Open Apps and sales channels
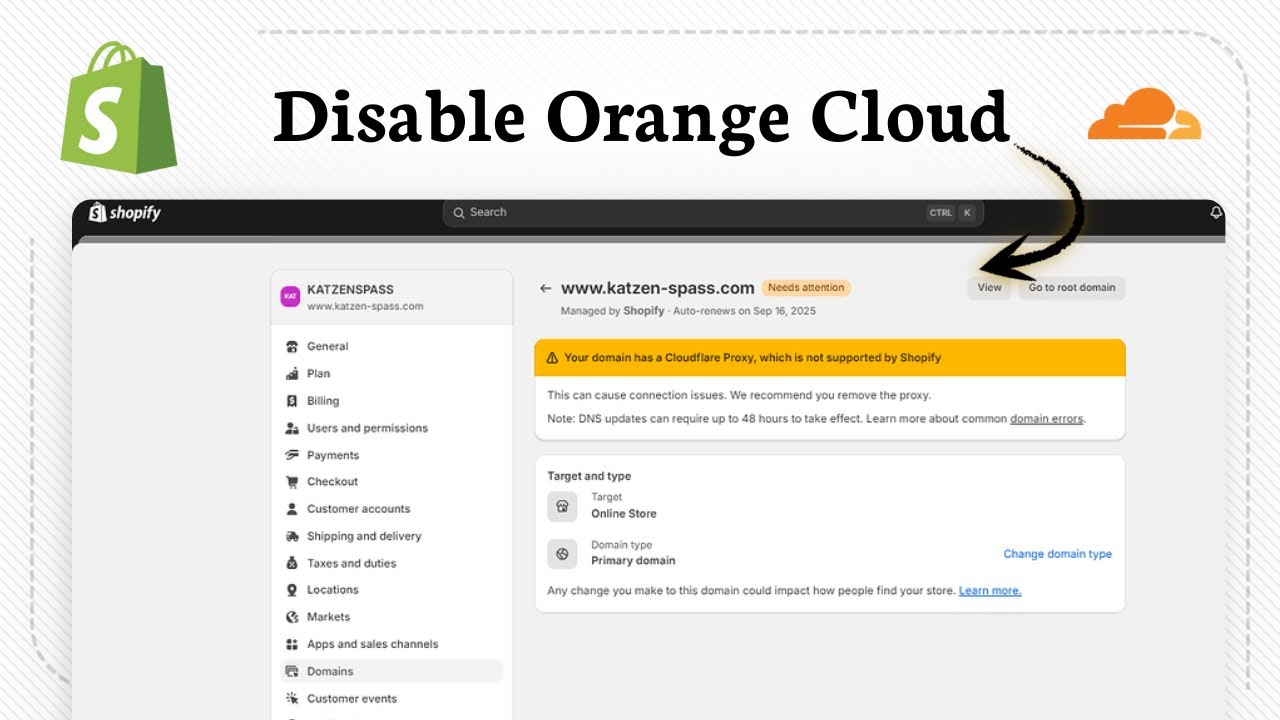Screen dimensions: 1280x720 [392, 644]
